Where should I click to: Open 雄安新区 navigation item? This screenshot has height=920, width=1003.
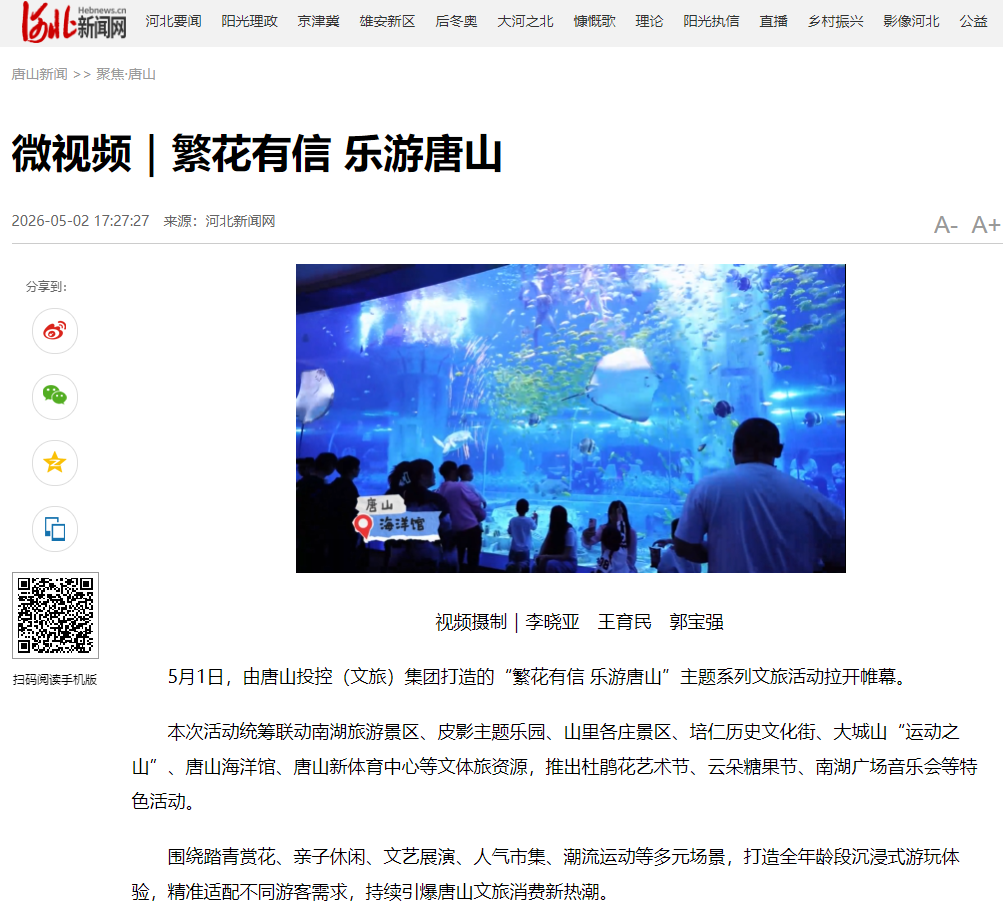(387, 22)
